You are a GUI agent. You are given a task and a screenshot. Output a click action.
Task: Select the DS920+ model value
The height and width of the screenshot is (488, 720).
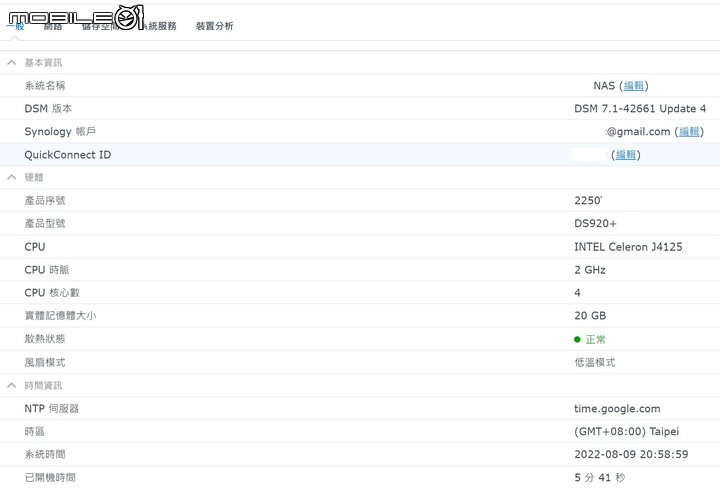[595, 224]
